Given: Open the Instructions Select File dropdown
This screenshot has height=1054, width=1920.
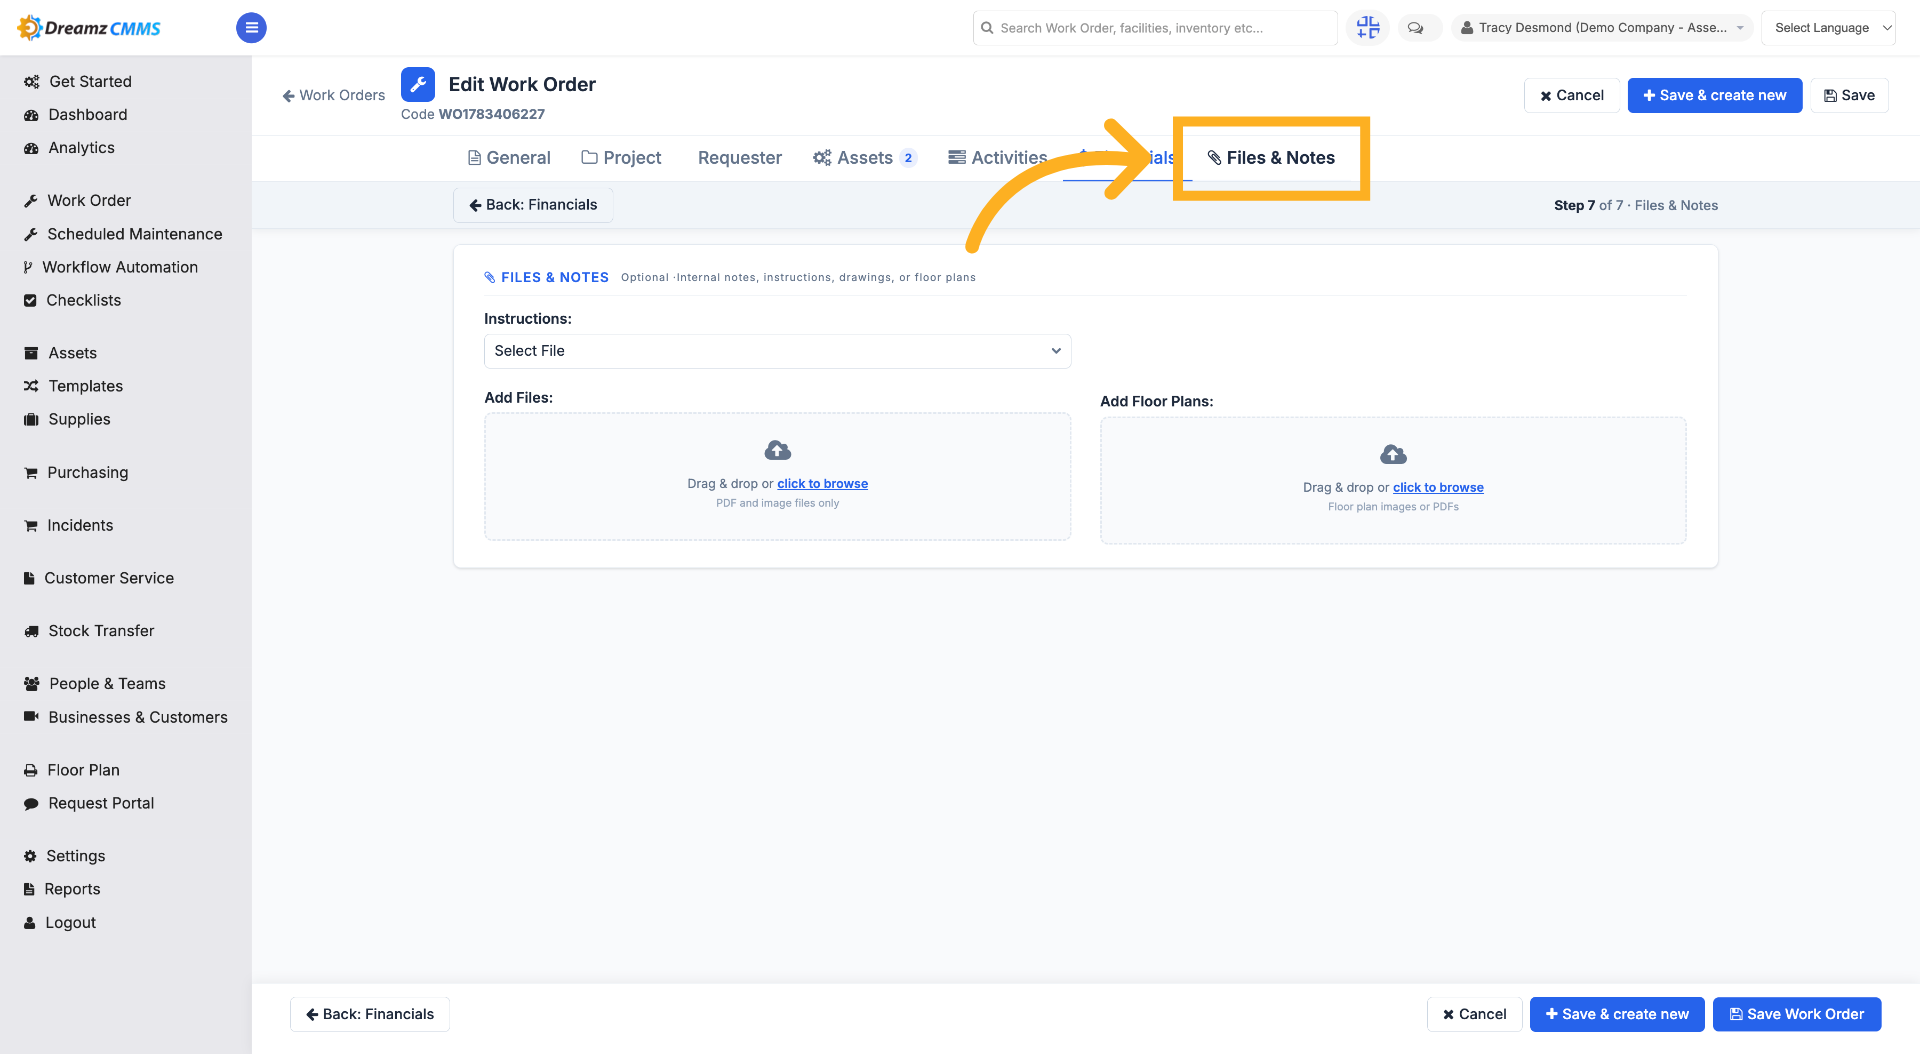Looking at the screenshot, I should pos(777,351).
